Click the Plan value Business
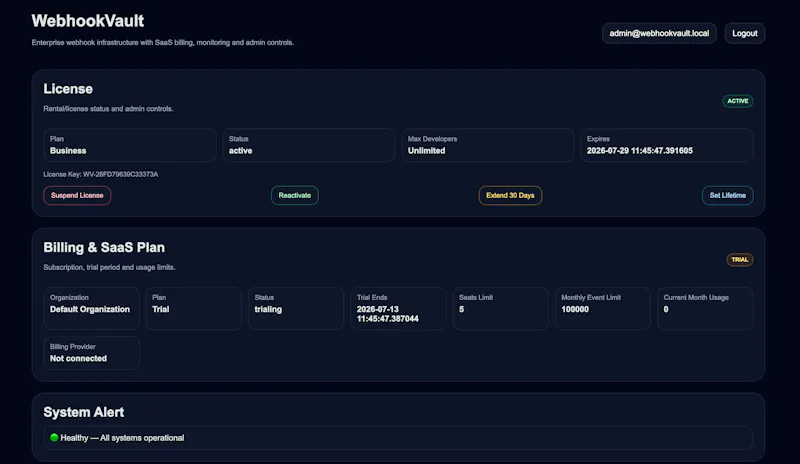Image resolution: width=800 pixels, height=464 pixels. pos(68,151)
